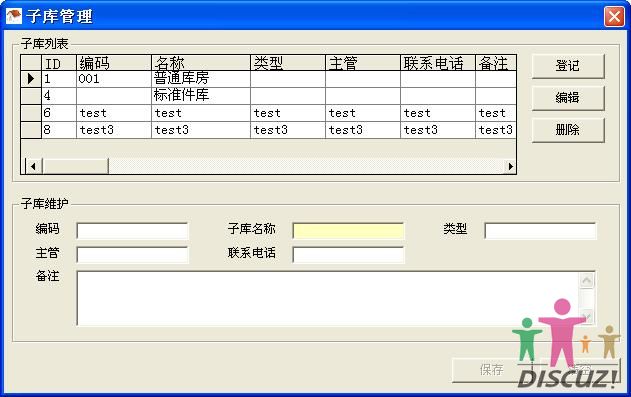
Task: Click the grid scroll-left arrow
Action: coord(33,166)
